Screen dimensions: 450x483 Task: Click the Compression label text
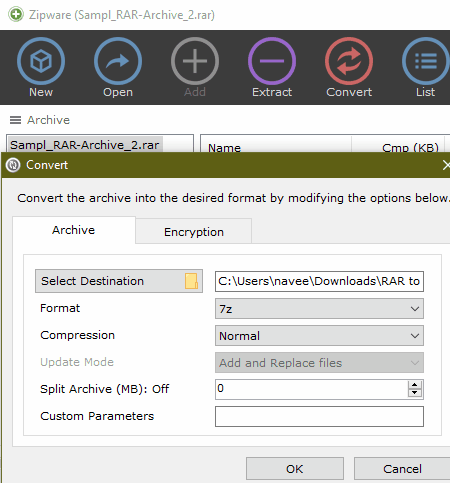pos(77,335)
